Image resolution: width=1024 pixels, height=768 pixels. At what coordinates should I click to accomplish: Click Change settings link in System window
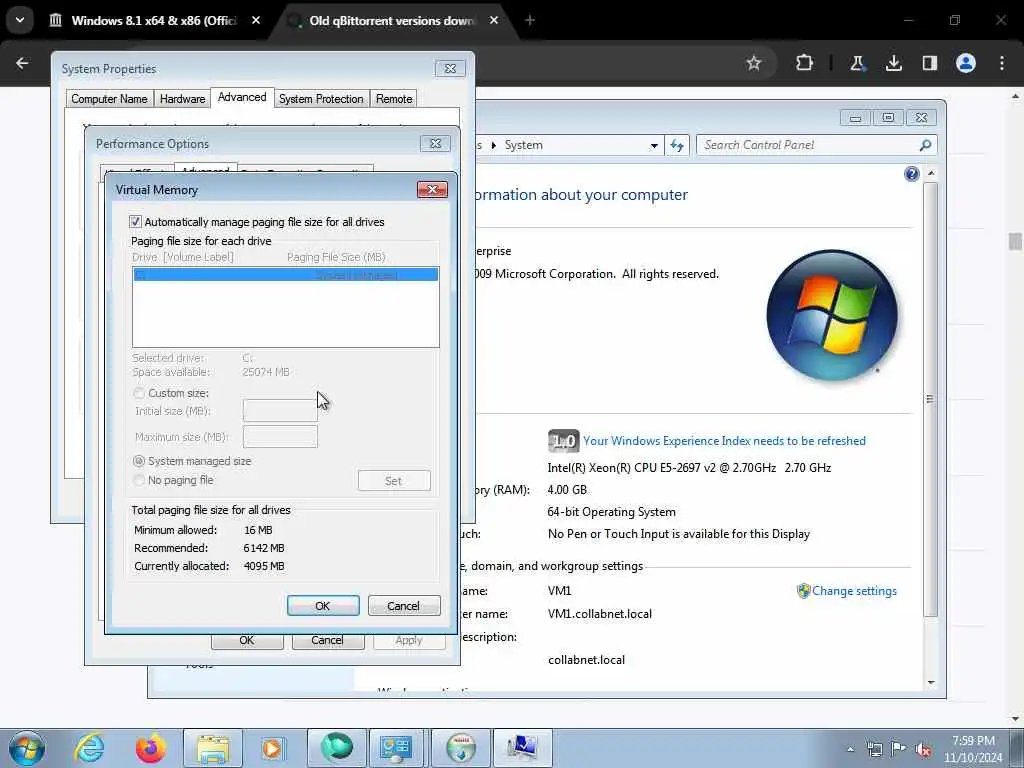854,591
